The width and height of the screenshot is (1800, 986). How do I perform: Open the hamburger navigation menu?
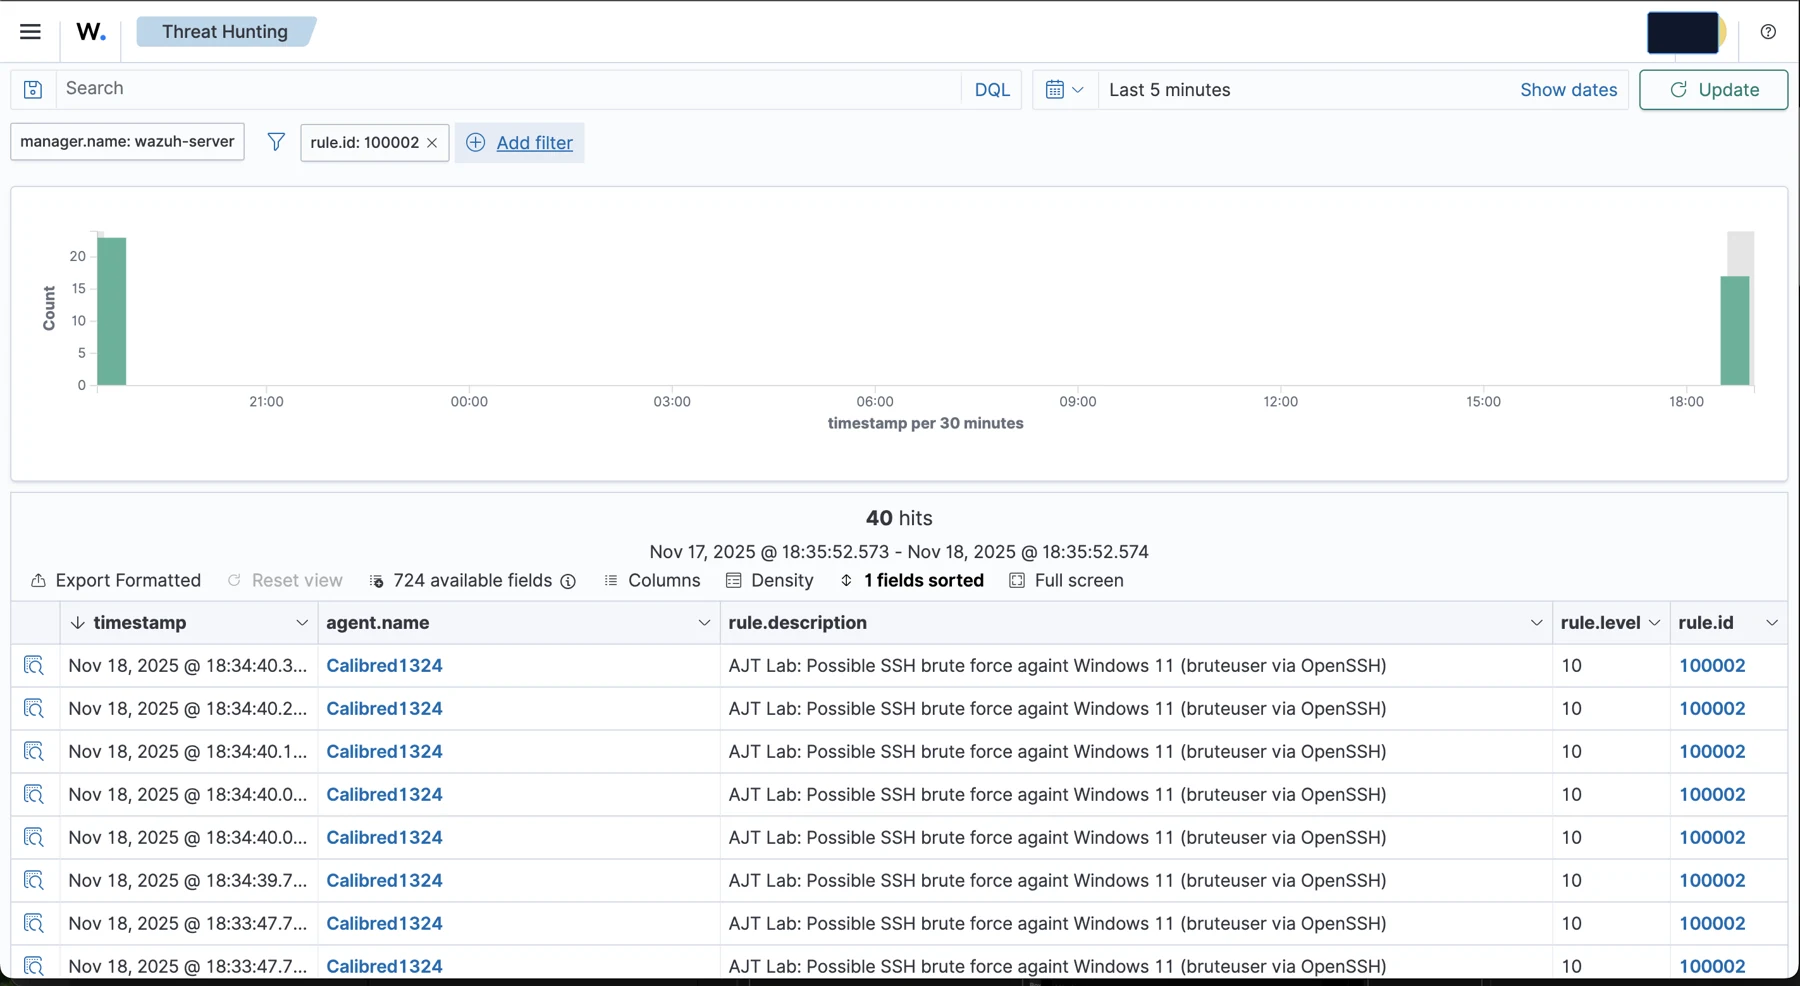(x=30, y=31)
